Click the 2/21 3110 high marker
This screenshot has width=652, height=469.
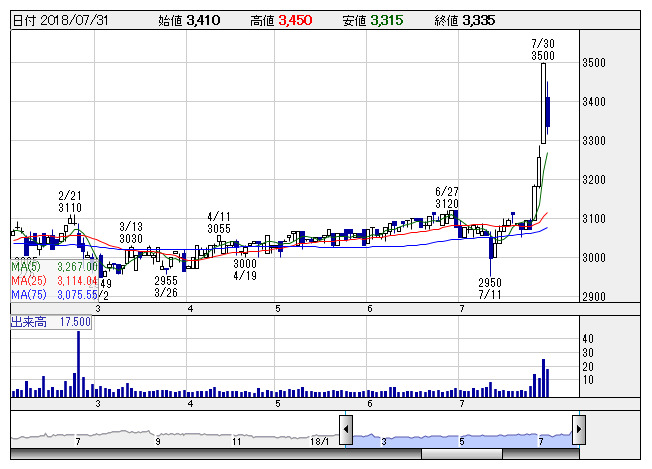pos(70,201)
